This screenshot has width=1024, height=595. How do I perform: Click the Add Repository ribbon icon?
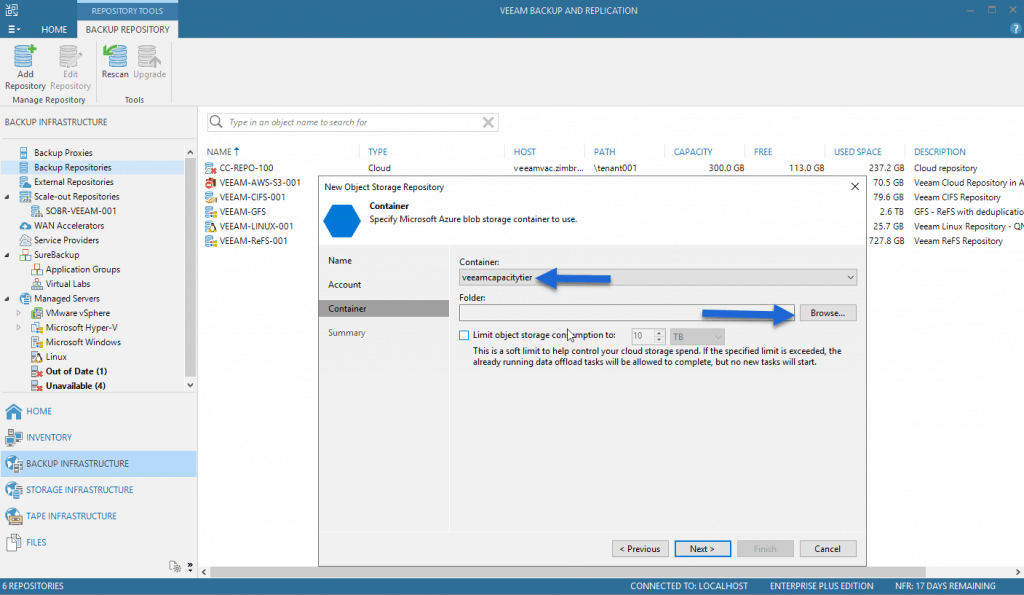(25, 67)
